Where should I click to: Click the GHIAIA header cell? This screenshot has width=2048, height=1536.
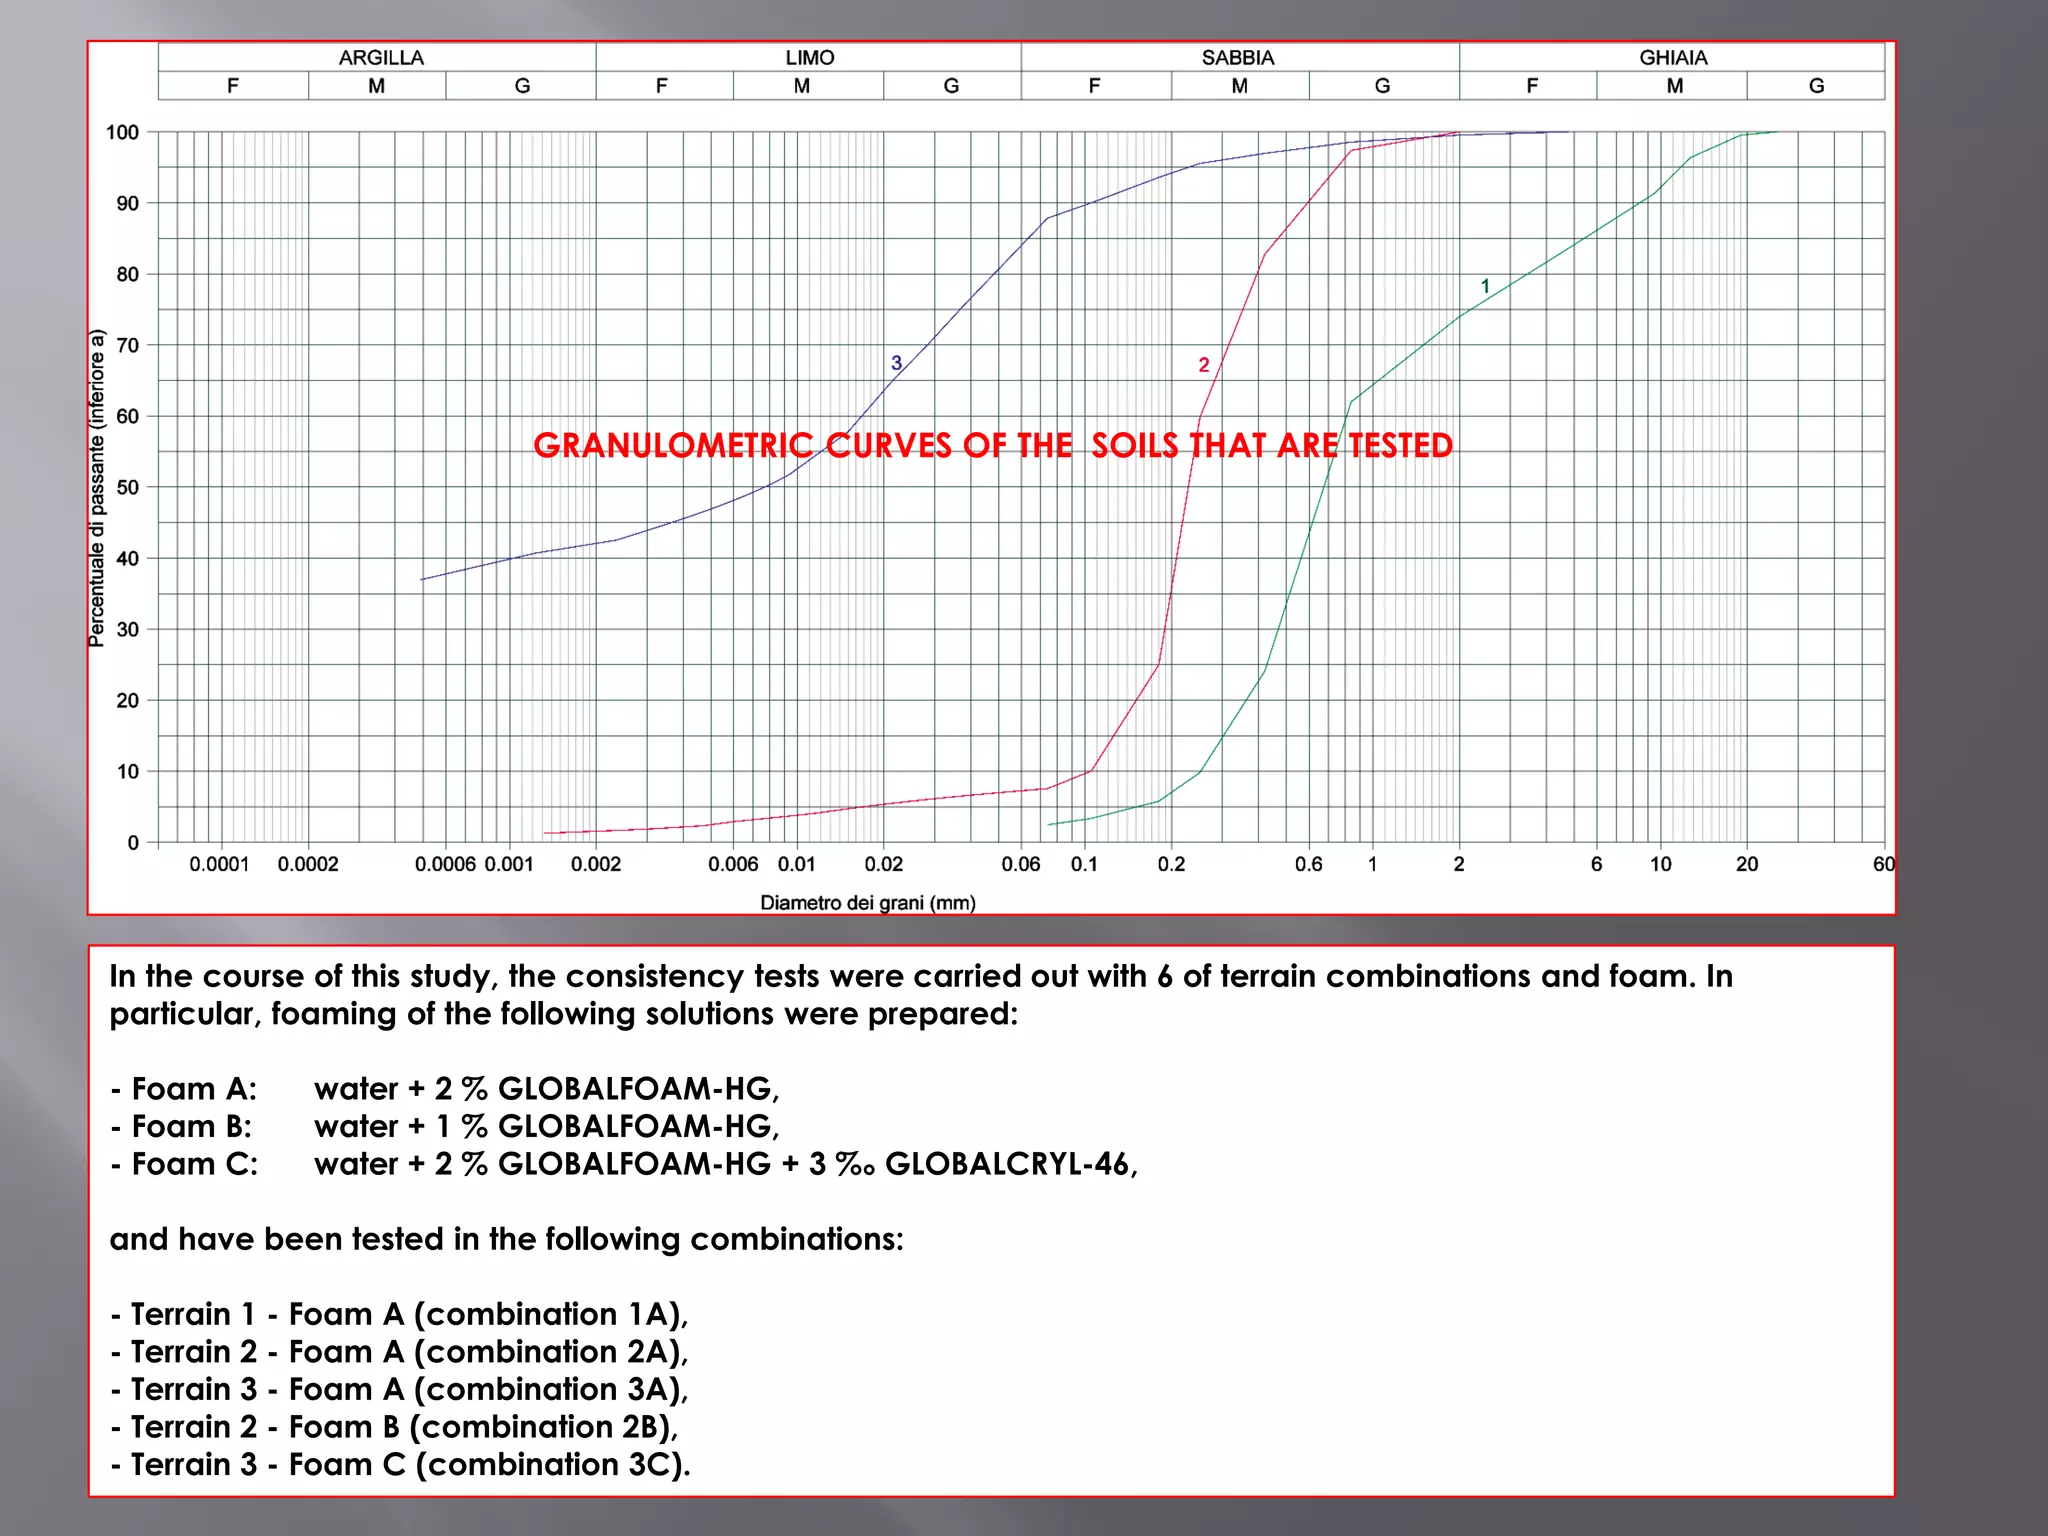pyautogui.click(x=1672, y=58)
